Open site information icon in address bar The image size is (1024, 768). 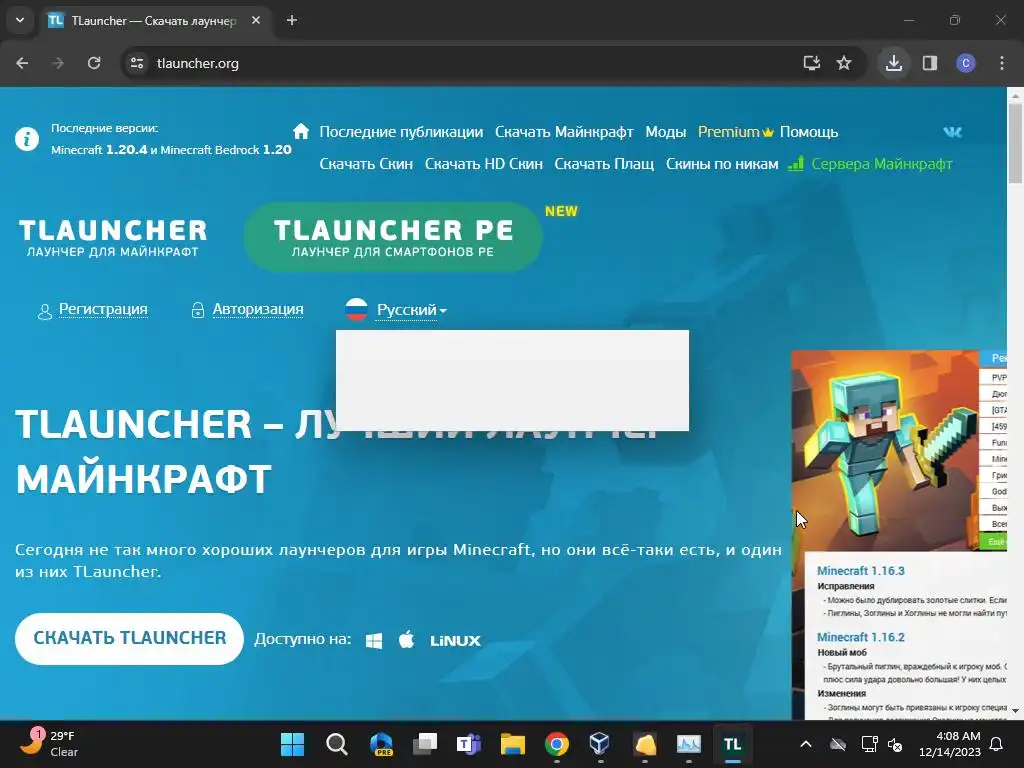137,63
